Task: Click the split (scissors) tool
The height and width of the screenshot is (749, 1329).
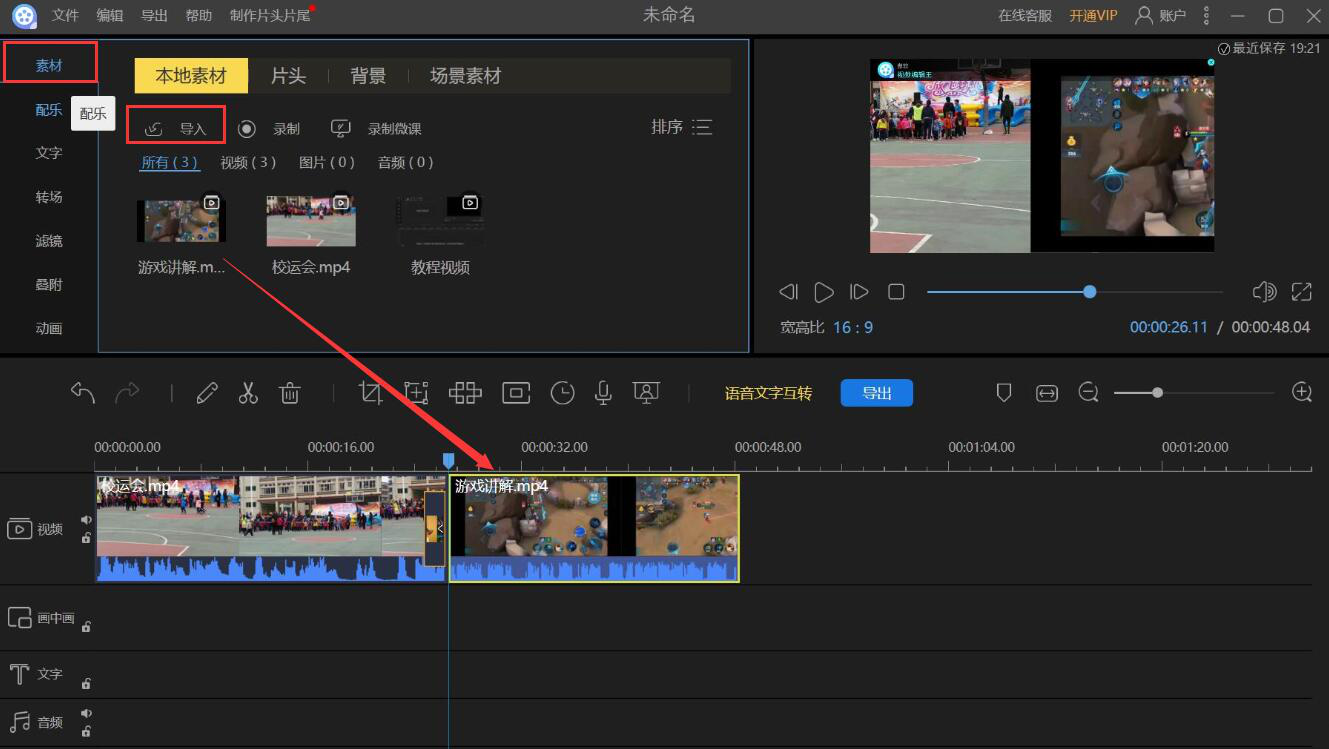Action: click(248, 393)
